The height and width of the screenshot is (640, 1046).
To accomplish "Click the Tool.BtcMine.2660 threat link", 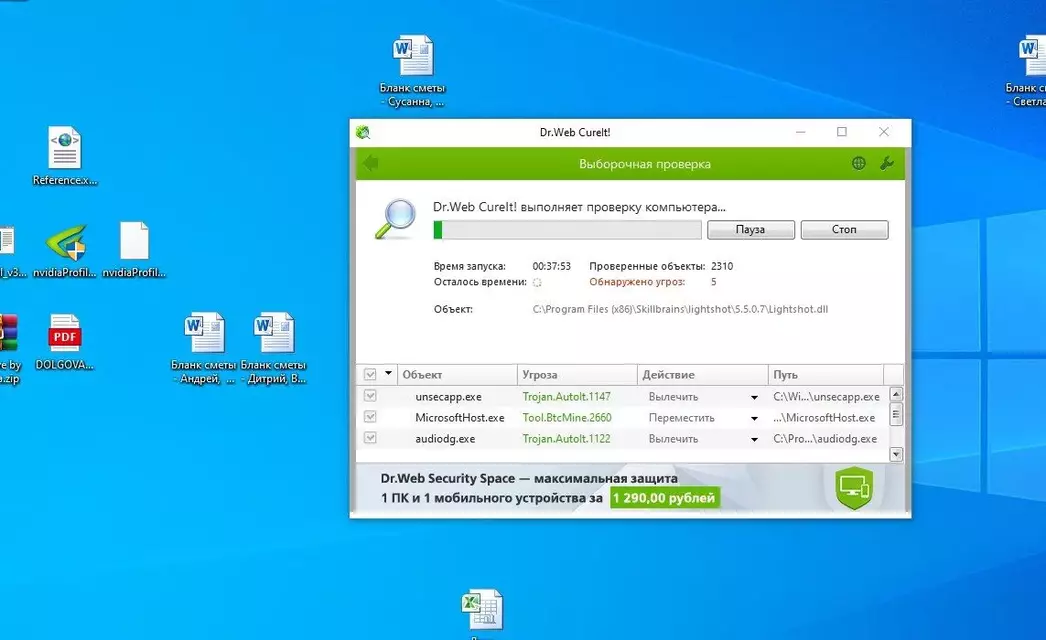I will (x=567, y=418).
